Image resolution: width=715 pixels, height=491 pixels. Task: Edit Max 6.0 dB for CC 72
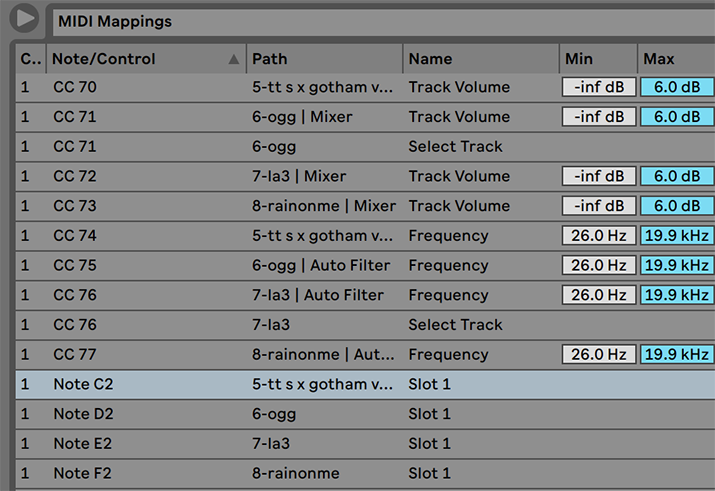click(677, 176)
